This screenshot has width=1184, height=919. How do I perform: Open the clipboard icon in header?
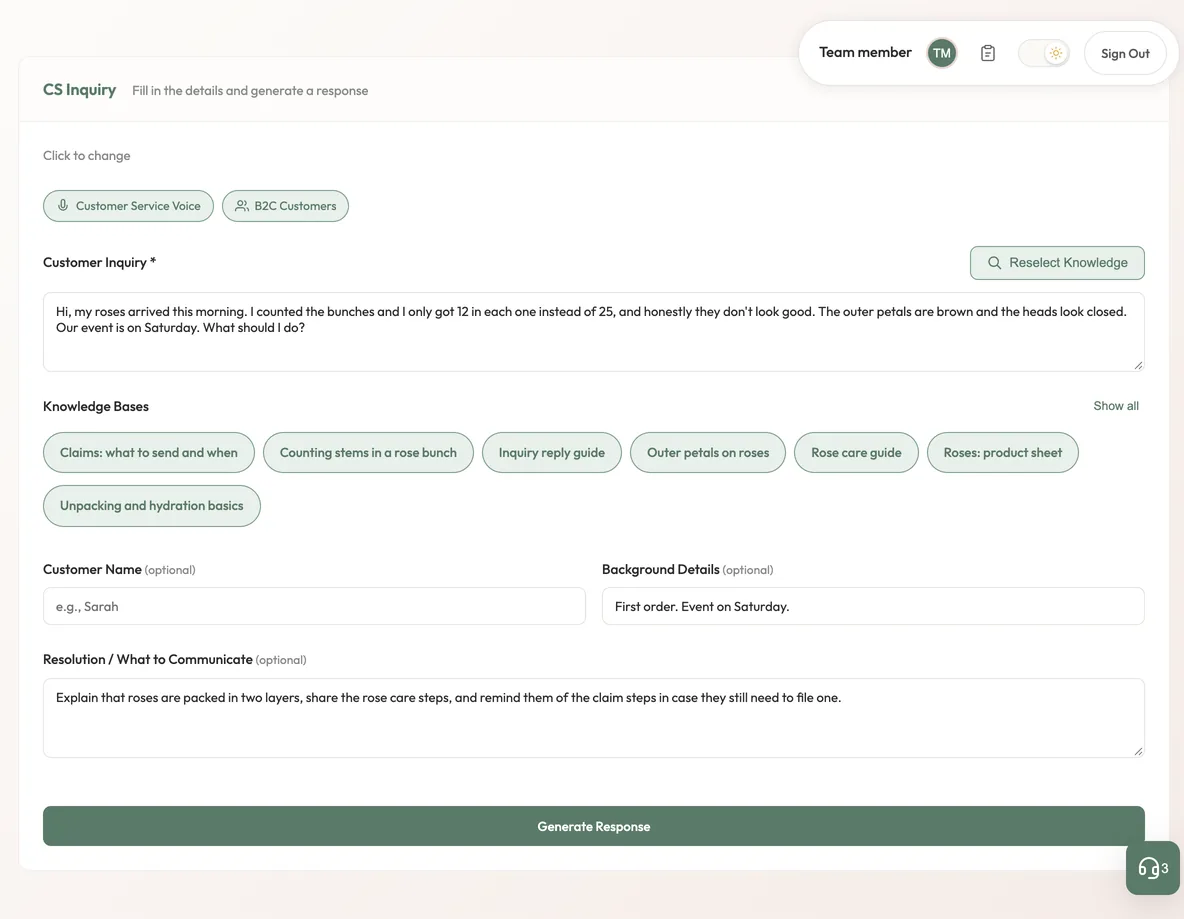point(988,53)
